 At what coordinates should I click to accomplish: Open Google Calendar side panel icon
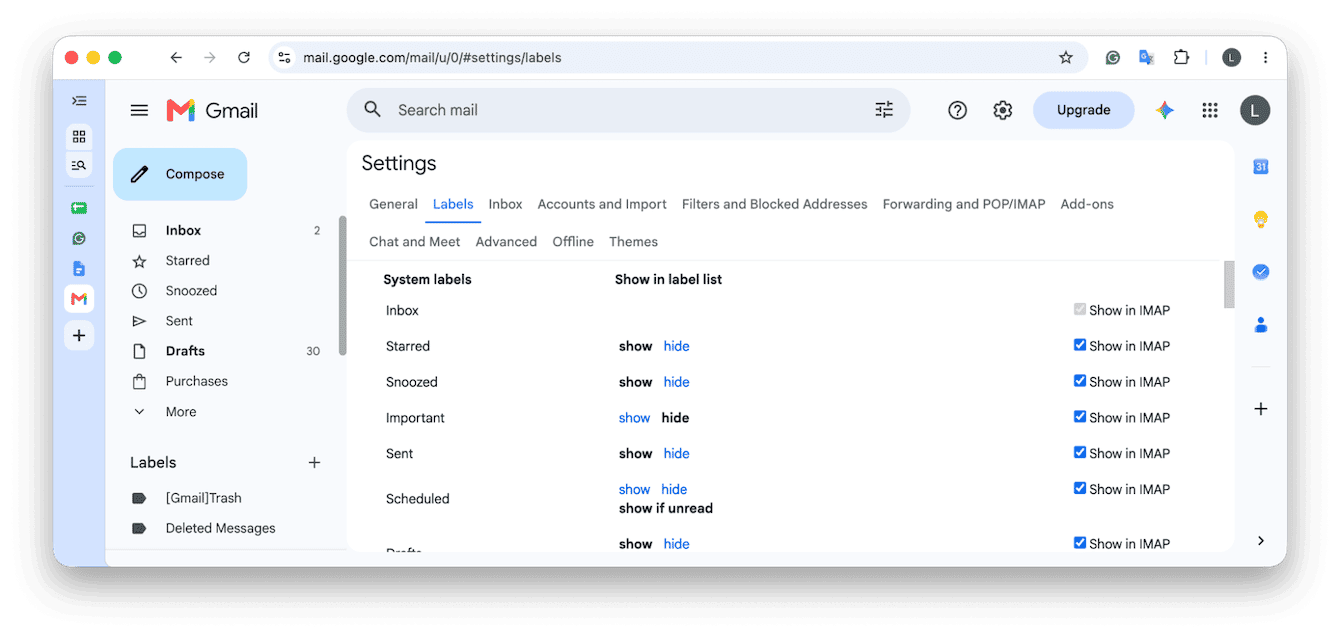pyautogui.click(x=1261, y=167)
